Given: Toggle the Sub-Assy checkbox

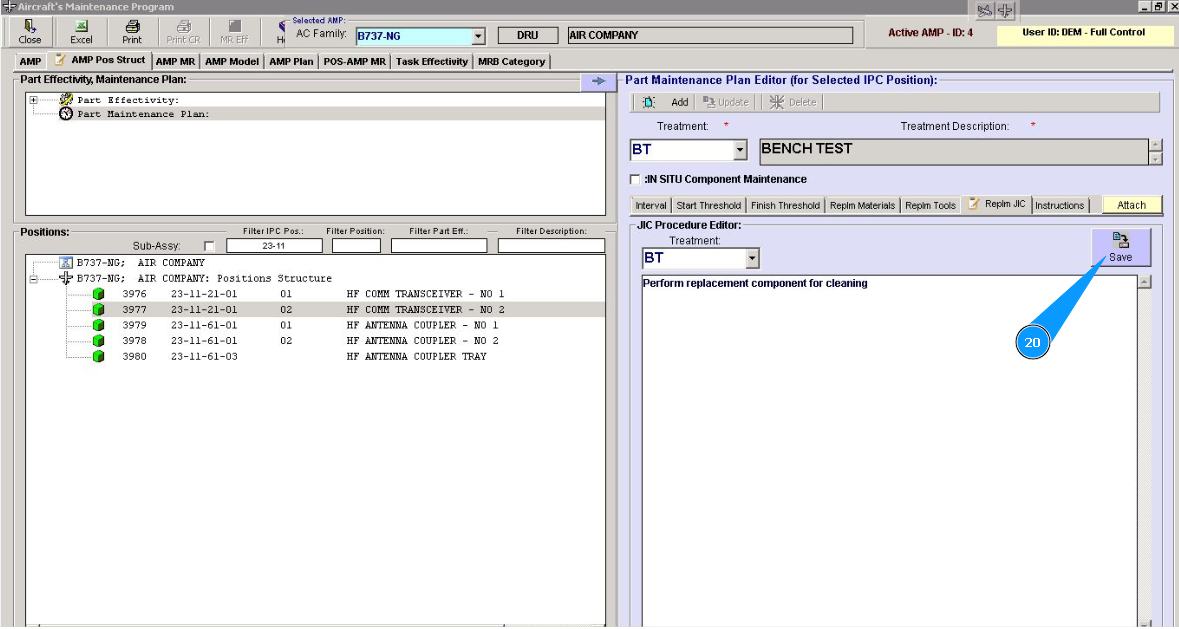Looking at the screenshot, I should (x=209, y=246).
